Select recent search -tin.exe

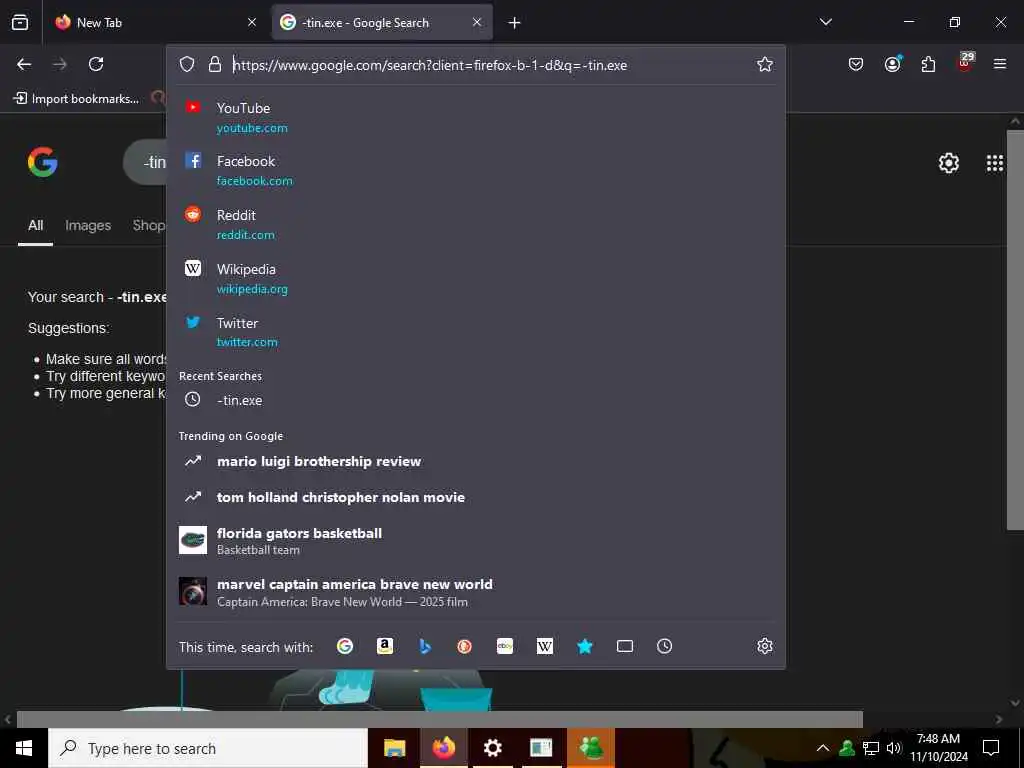[475, 400]
